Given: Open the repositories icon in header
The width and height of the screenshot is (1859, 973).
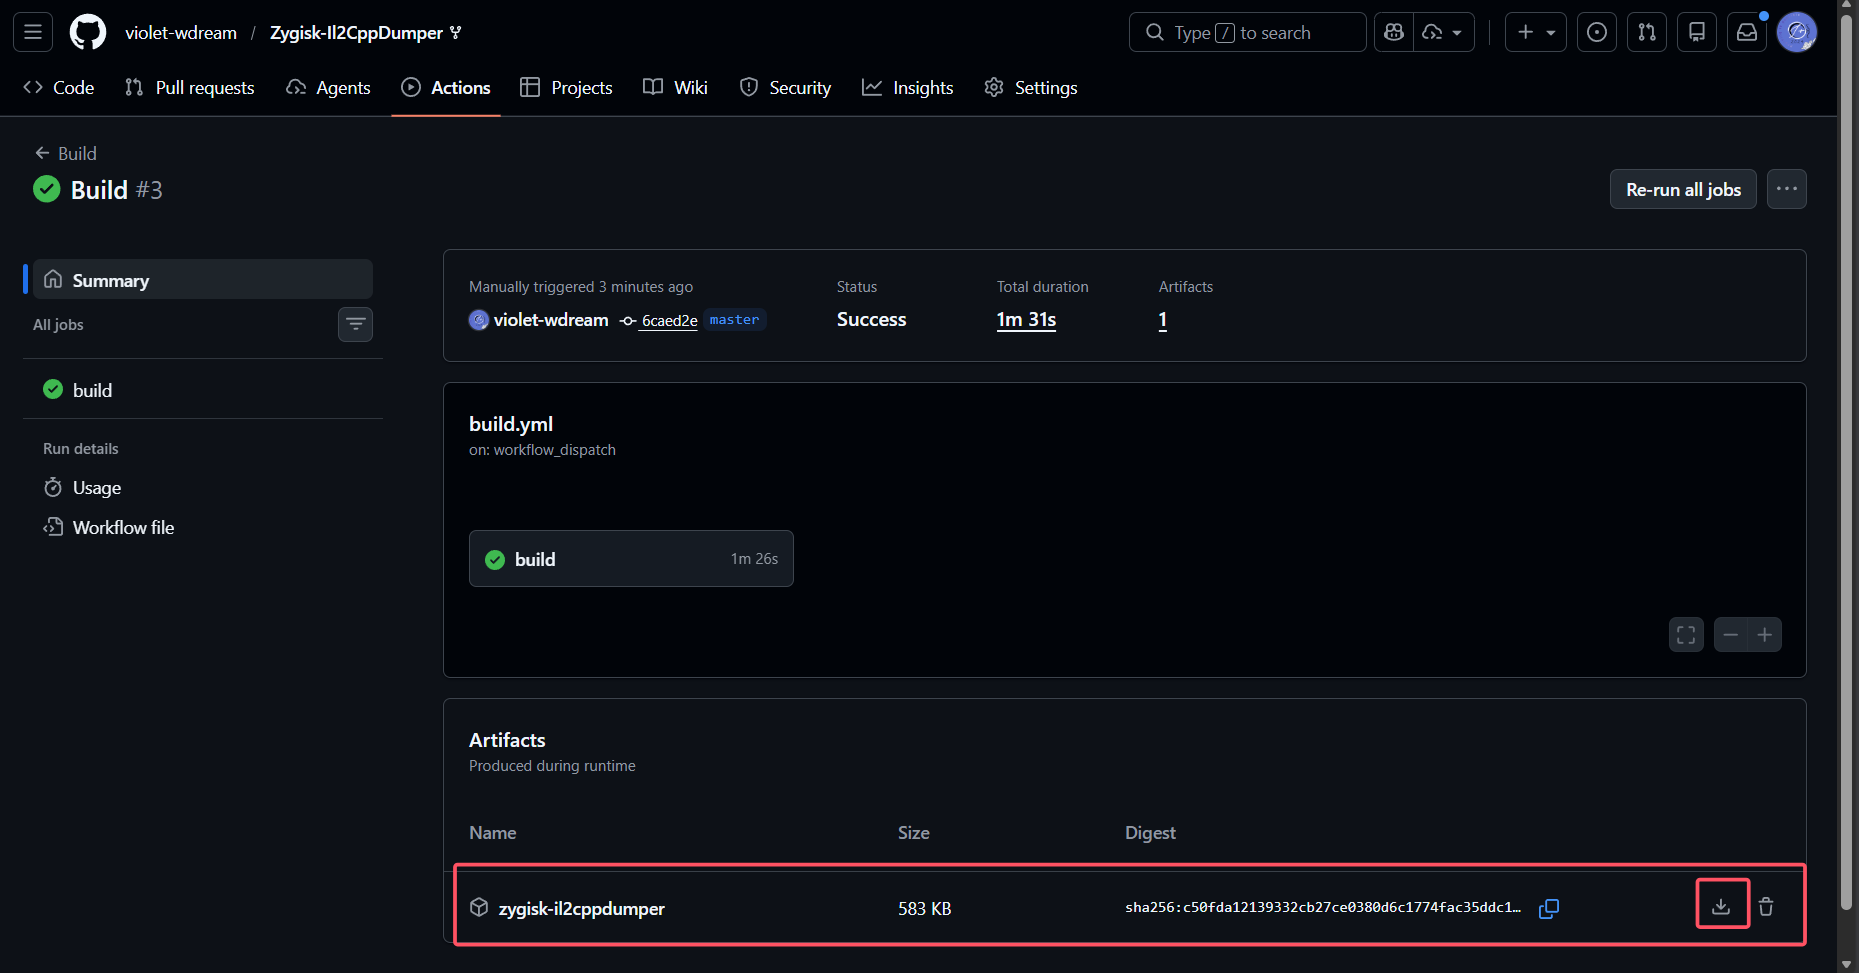Looking at the screenshot, I should click(1697, 32).
